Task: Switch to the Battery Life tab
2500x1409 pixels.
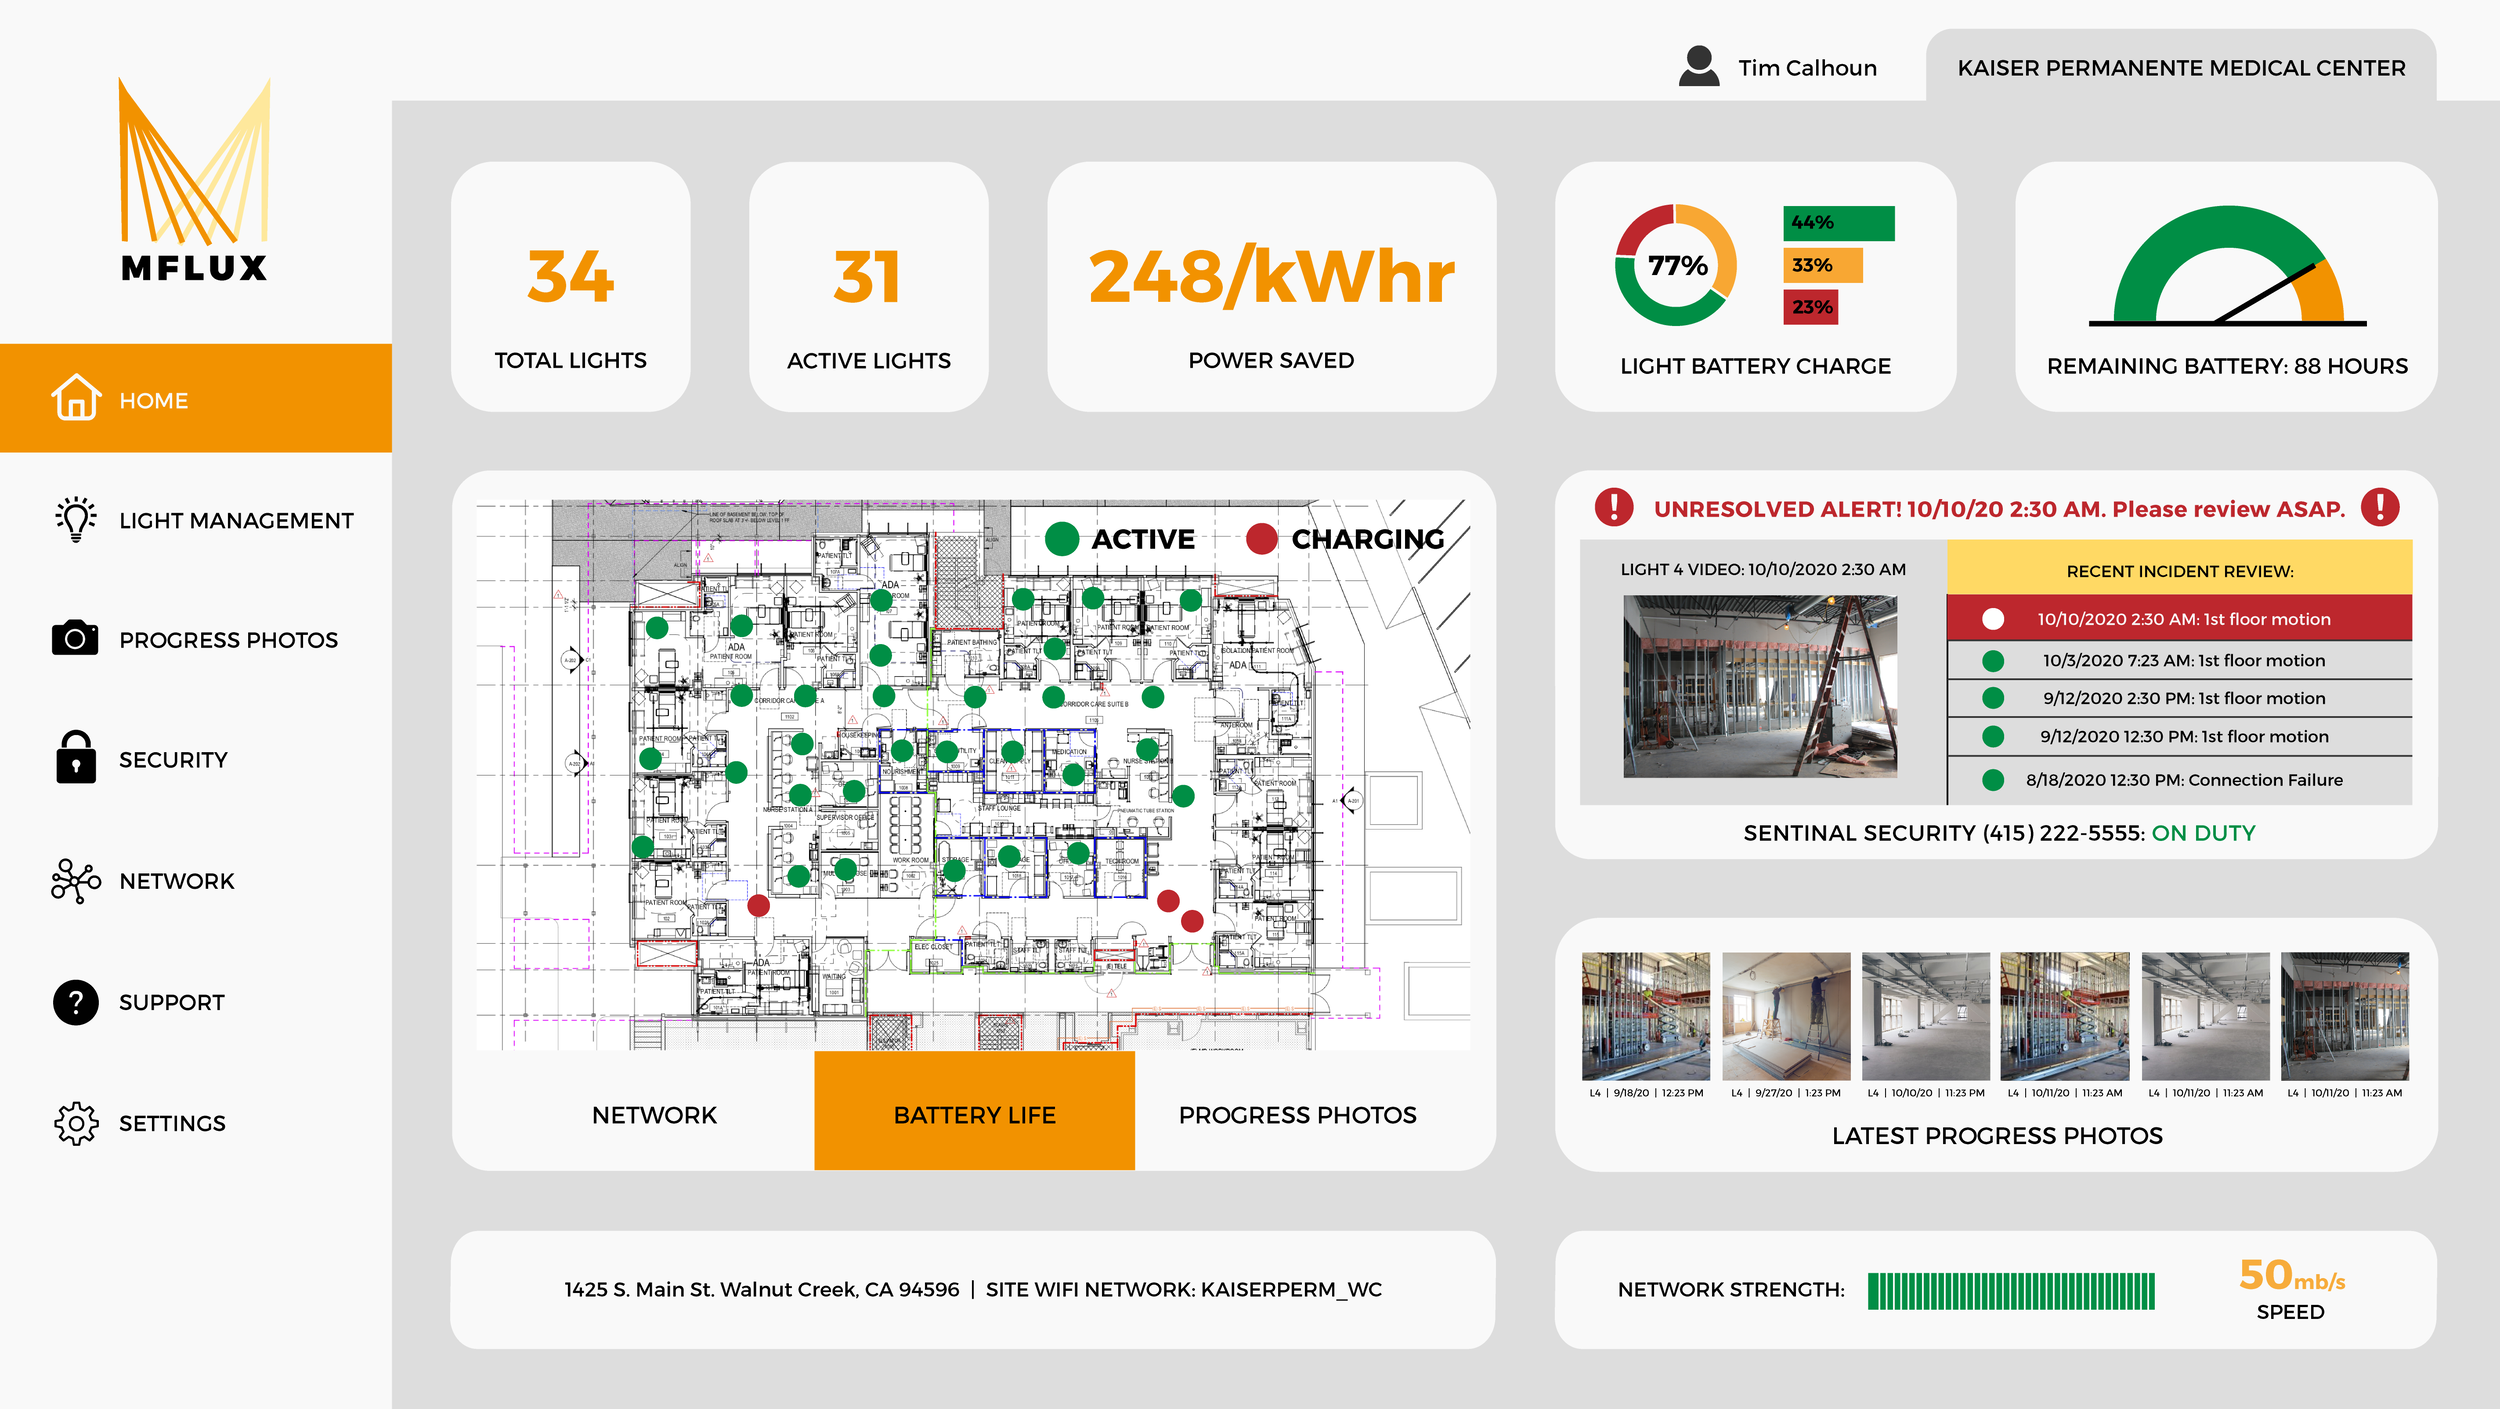Action: pyautogui.click(x=975, y=1114)
